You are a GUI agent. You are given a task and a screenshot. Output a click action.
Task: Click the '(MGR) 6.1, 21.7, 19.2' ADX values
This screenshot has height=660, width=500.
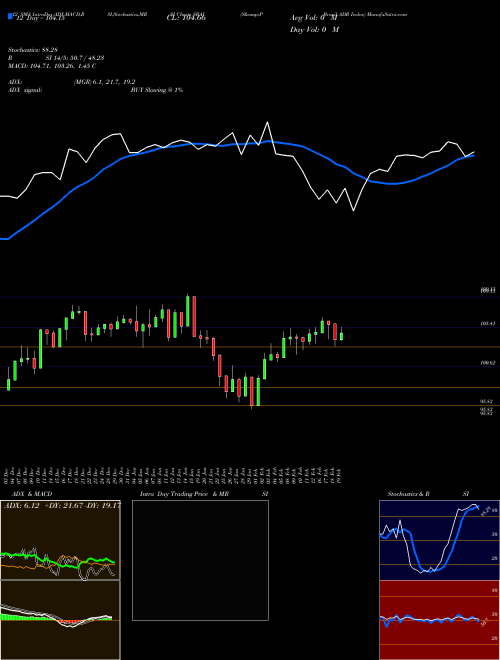(x=104, y=82)
